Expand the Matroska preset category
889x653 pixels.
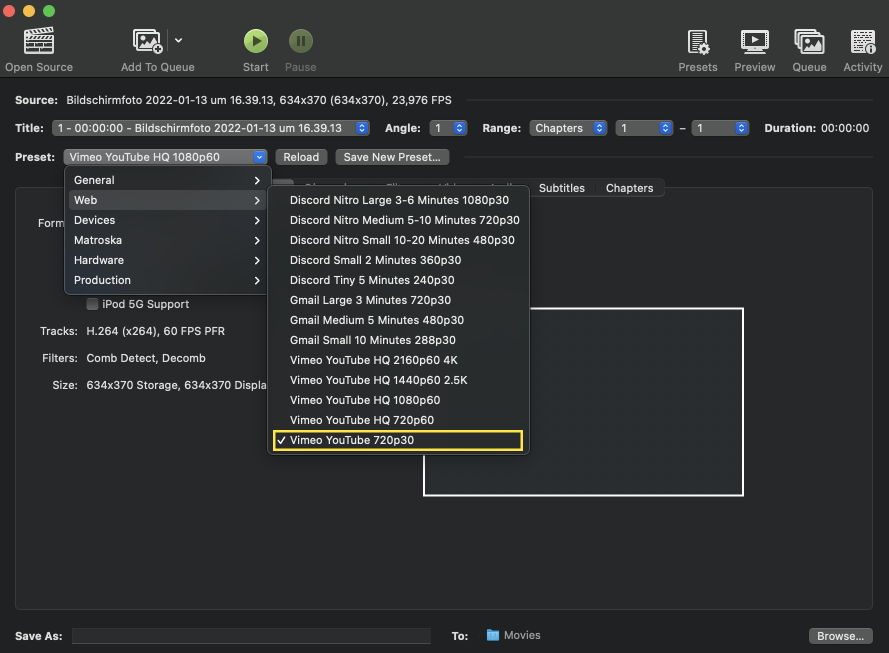(167, 240)
